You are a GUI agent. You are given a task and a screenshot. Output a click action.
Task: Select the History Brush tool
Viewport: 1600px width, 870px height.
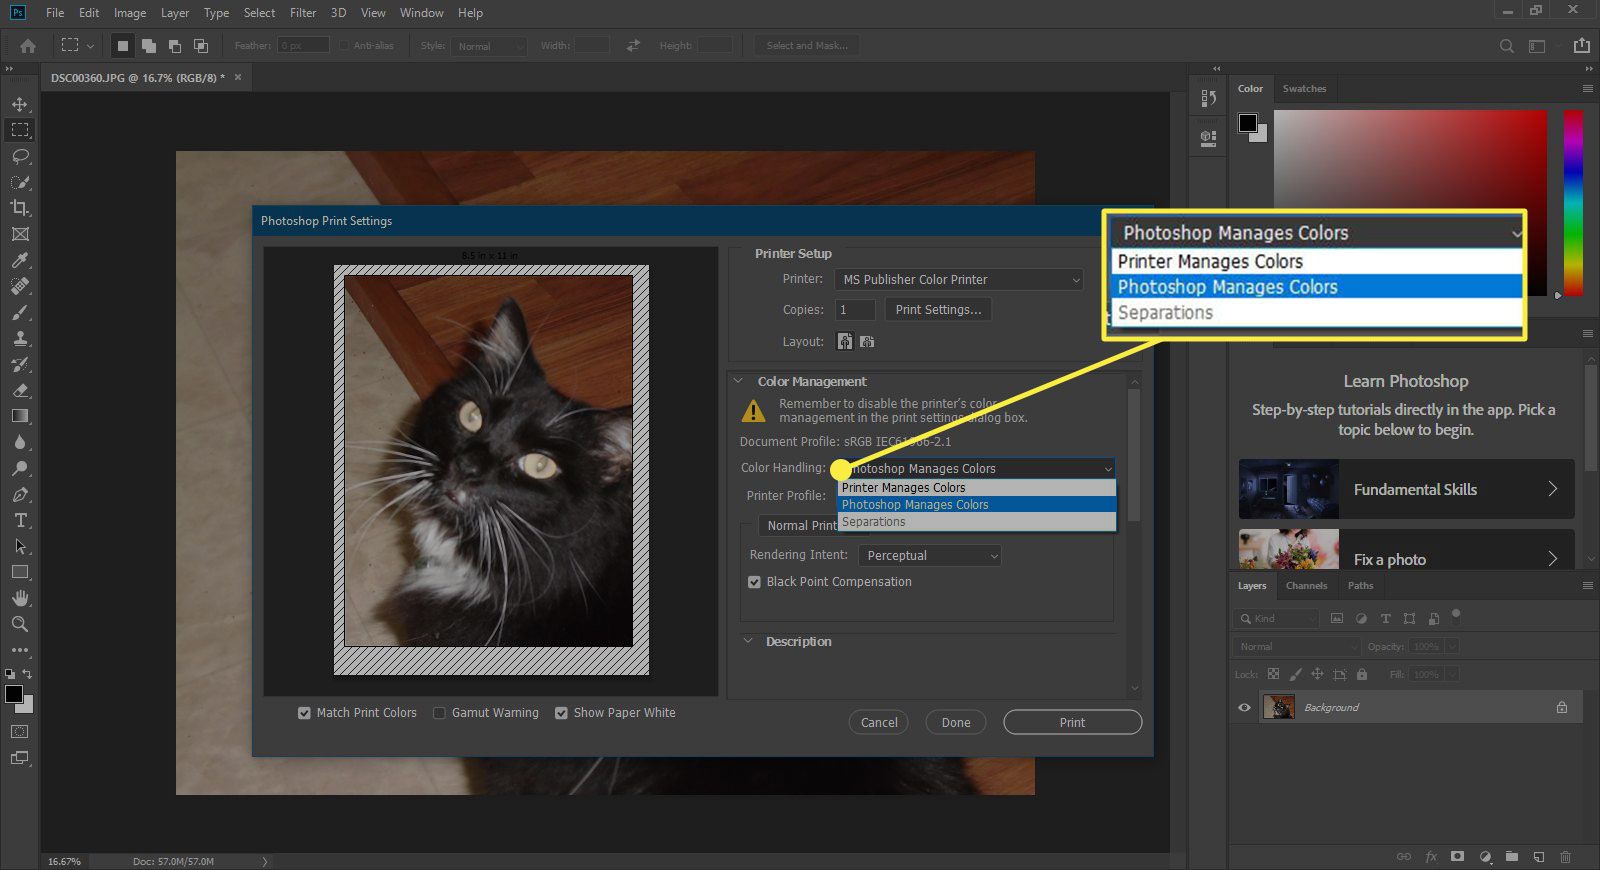[x=20, y=364]
